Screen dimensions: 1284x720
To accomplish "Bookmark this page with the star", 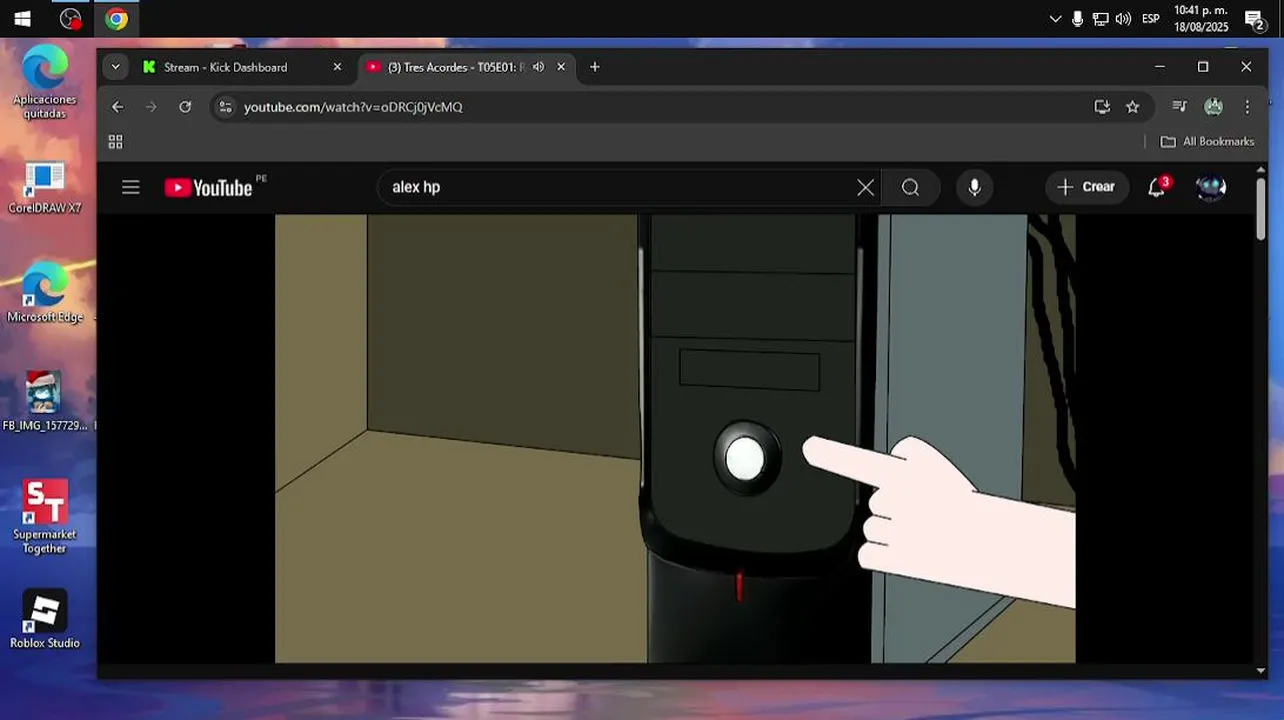I will 1132,107.
